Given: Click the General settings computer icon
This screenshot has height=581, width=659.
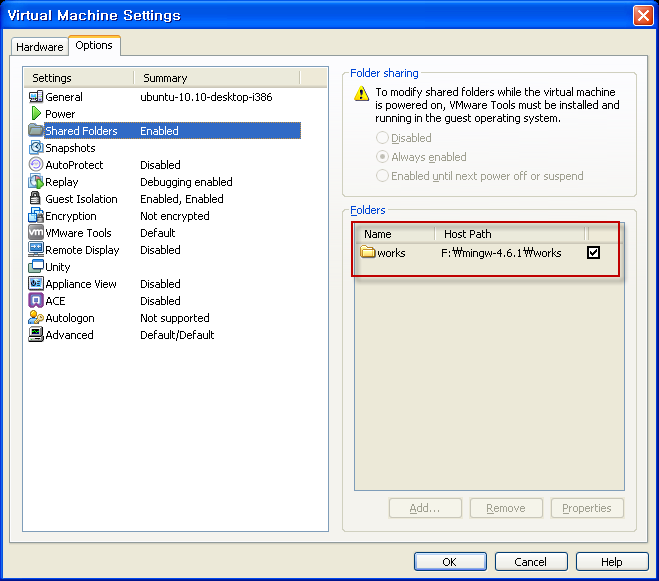Looking at the screenshot, I should [x=36, y=97].
